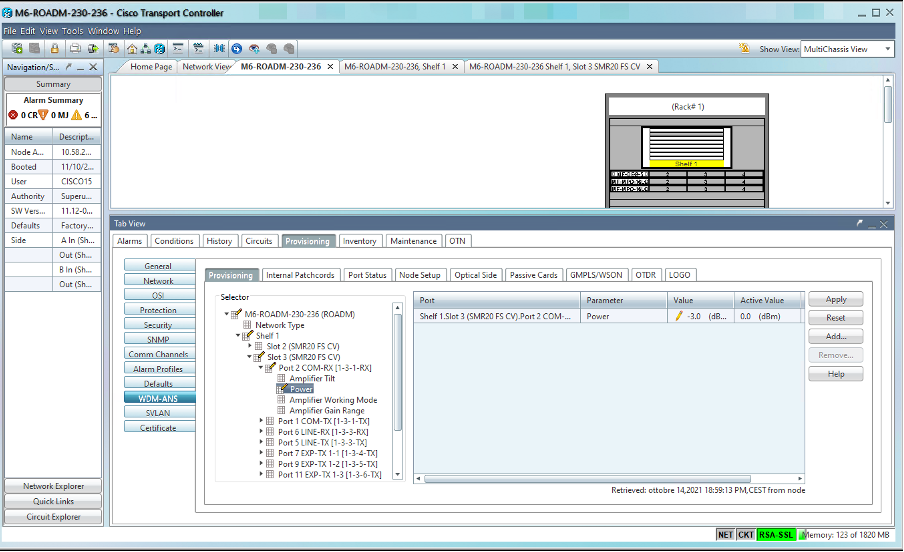
Task: Close the Shelf 1 tab
Action: tap(455, 67)
